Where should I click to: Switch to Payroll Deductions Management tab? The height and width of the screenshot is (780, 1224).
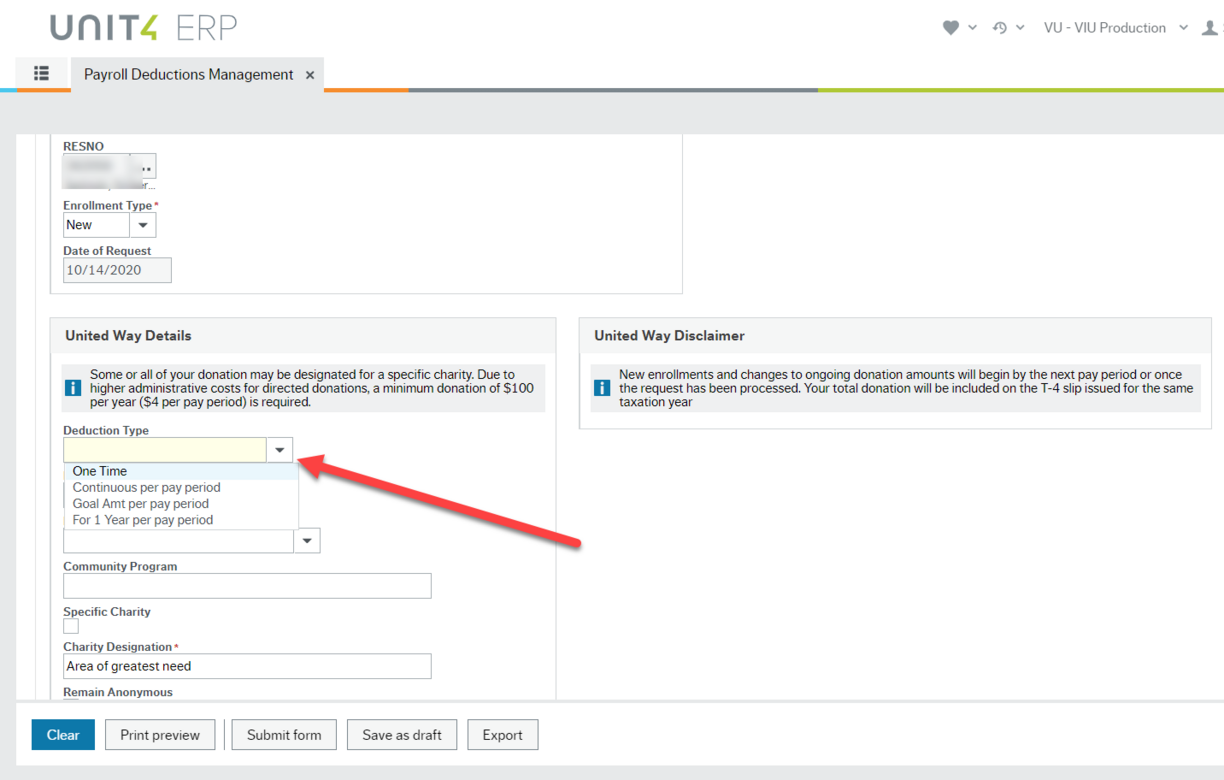point(188,75)
